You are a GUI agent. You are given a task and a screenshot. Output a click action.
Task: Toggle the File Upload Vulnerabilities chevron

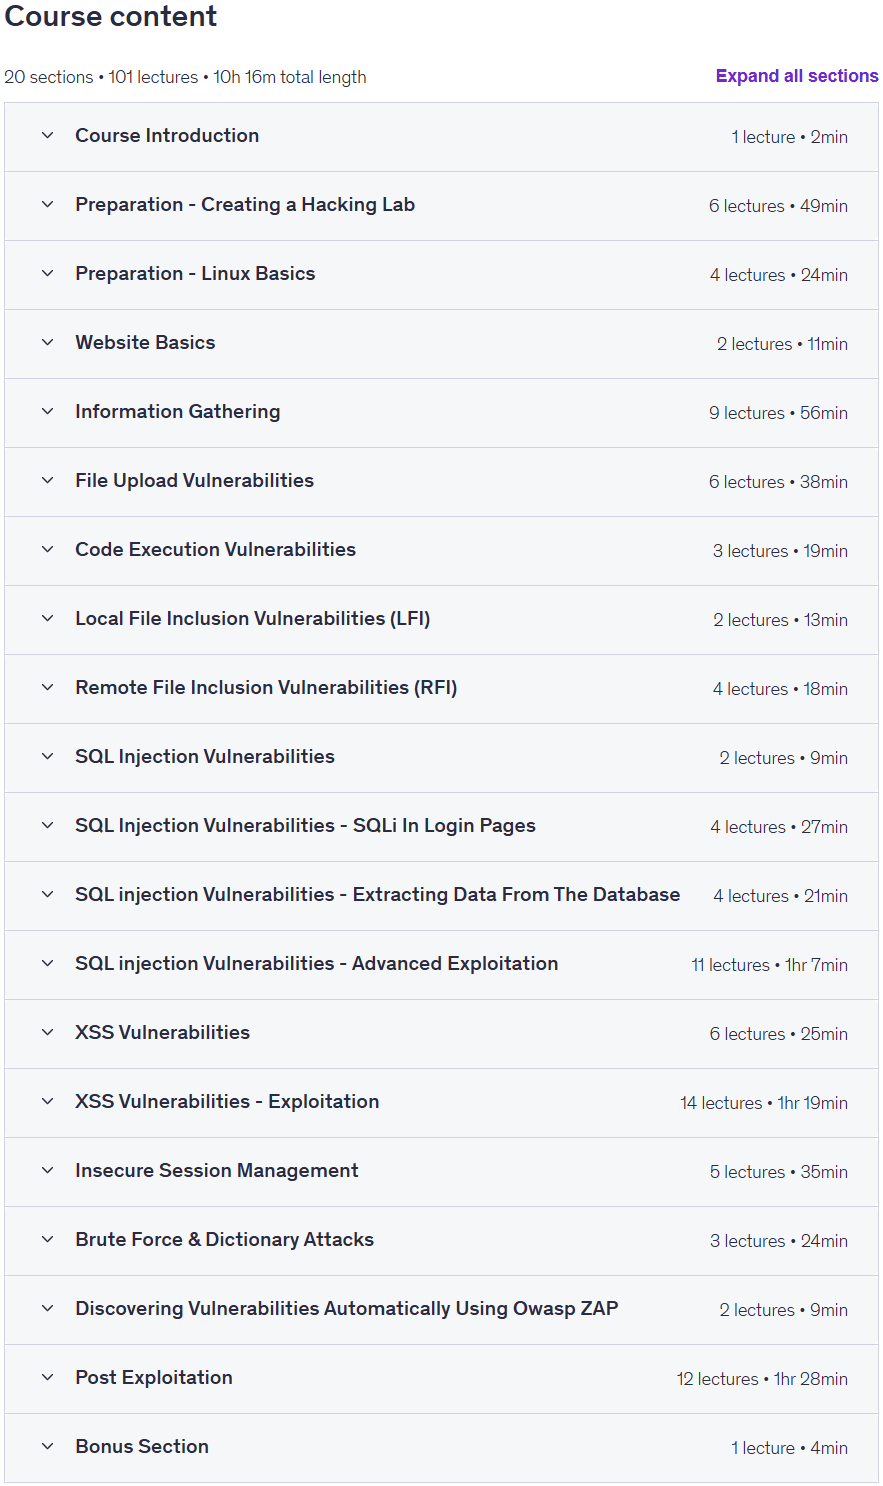(x=47, y=480)
